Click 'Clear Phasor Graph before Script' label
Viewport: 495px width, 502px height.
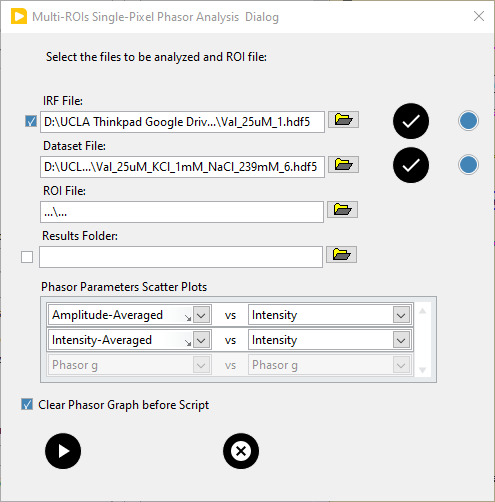(123, 405)
